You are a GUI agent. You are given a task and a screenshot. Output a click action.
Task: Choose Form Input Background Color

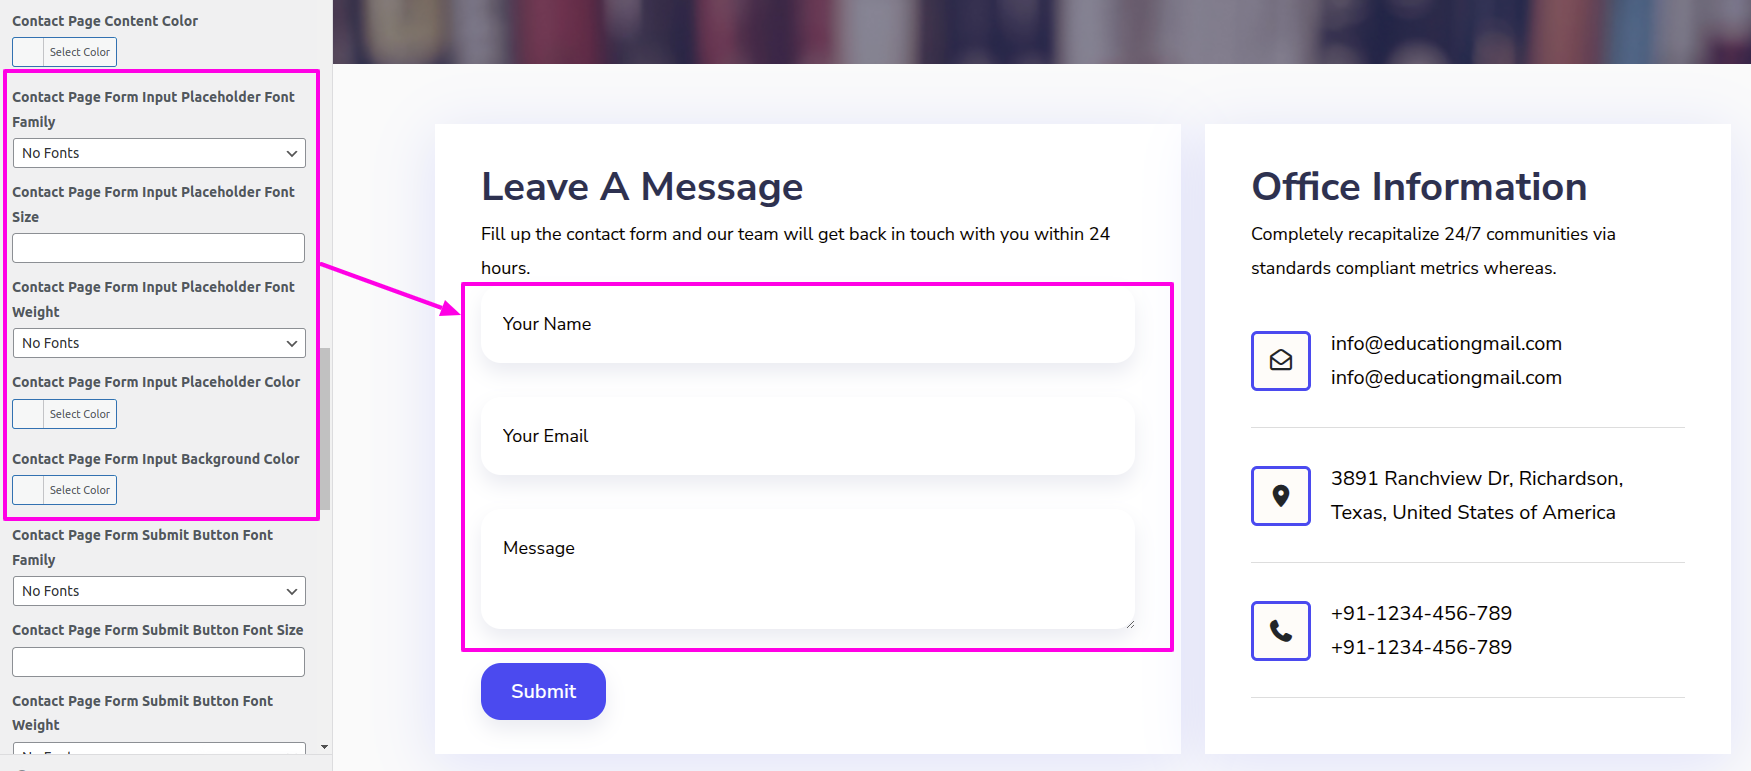[x=65, y=490]
